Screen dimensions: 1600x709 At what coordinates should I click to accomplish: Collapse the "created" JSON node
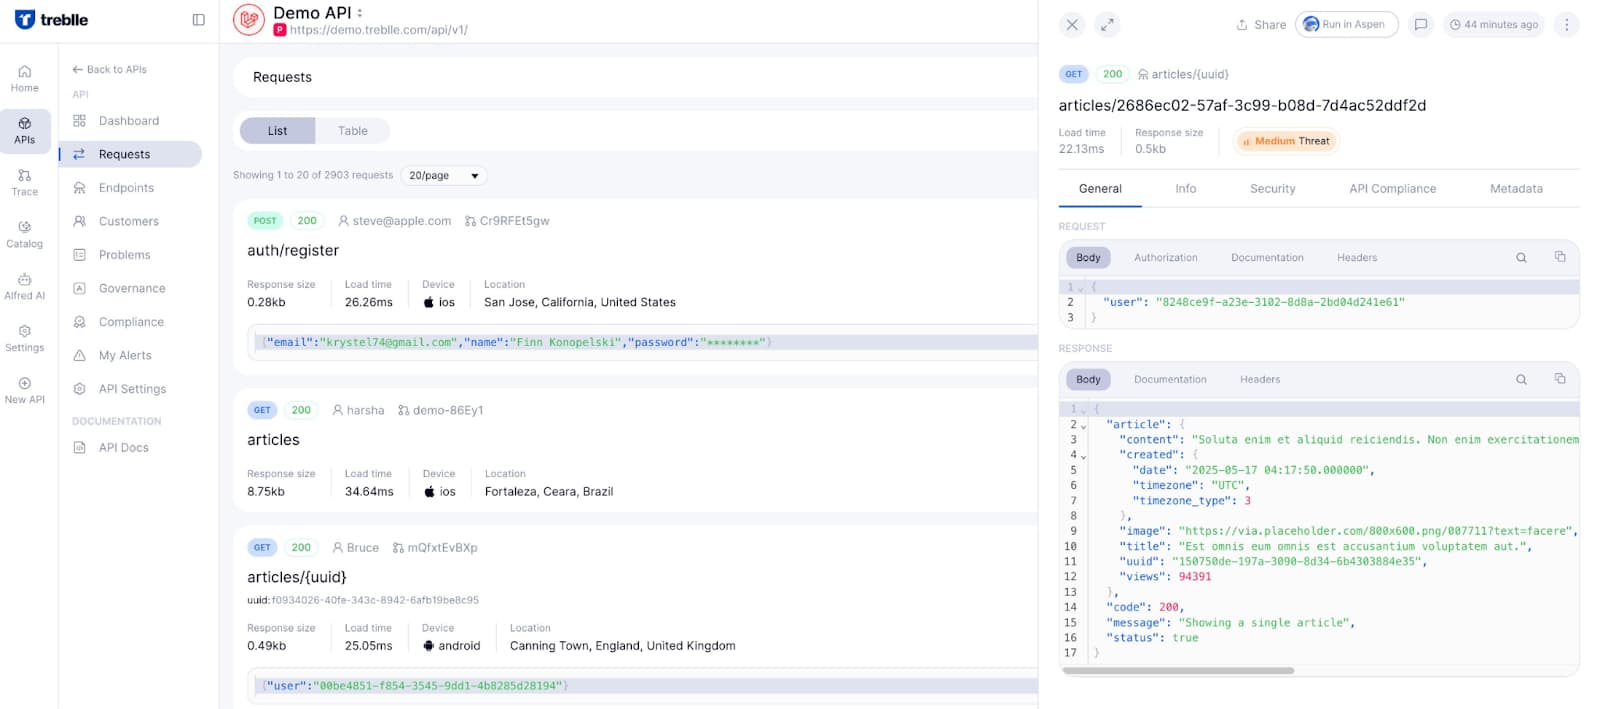(x=1083, y=456)
